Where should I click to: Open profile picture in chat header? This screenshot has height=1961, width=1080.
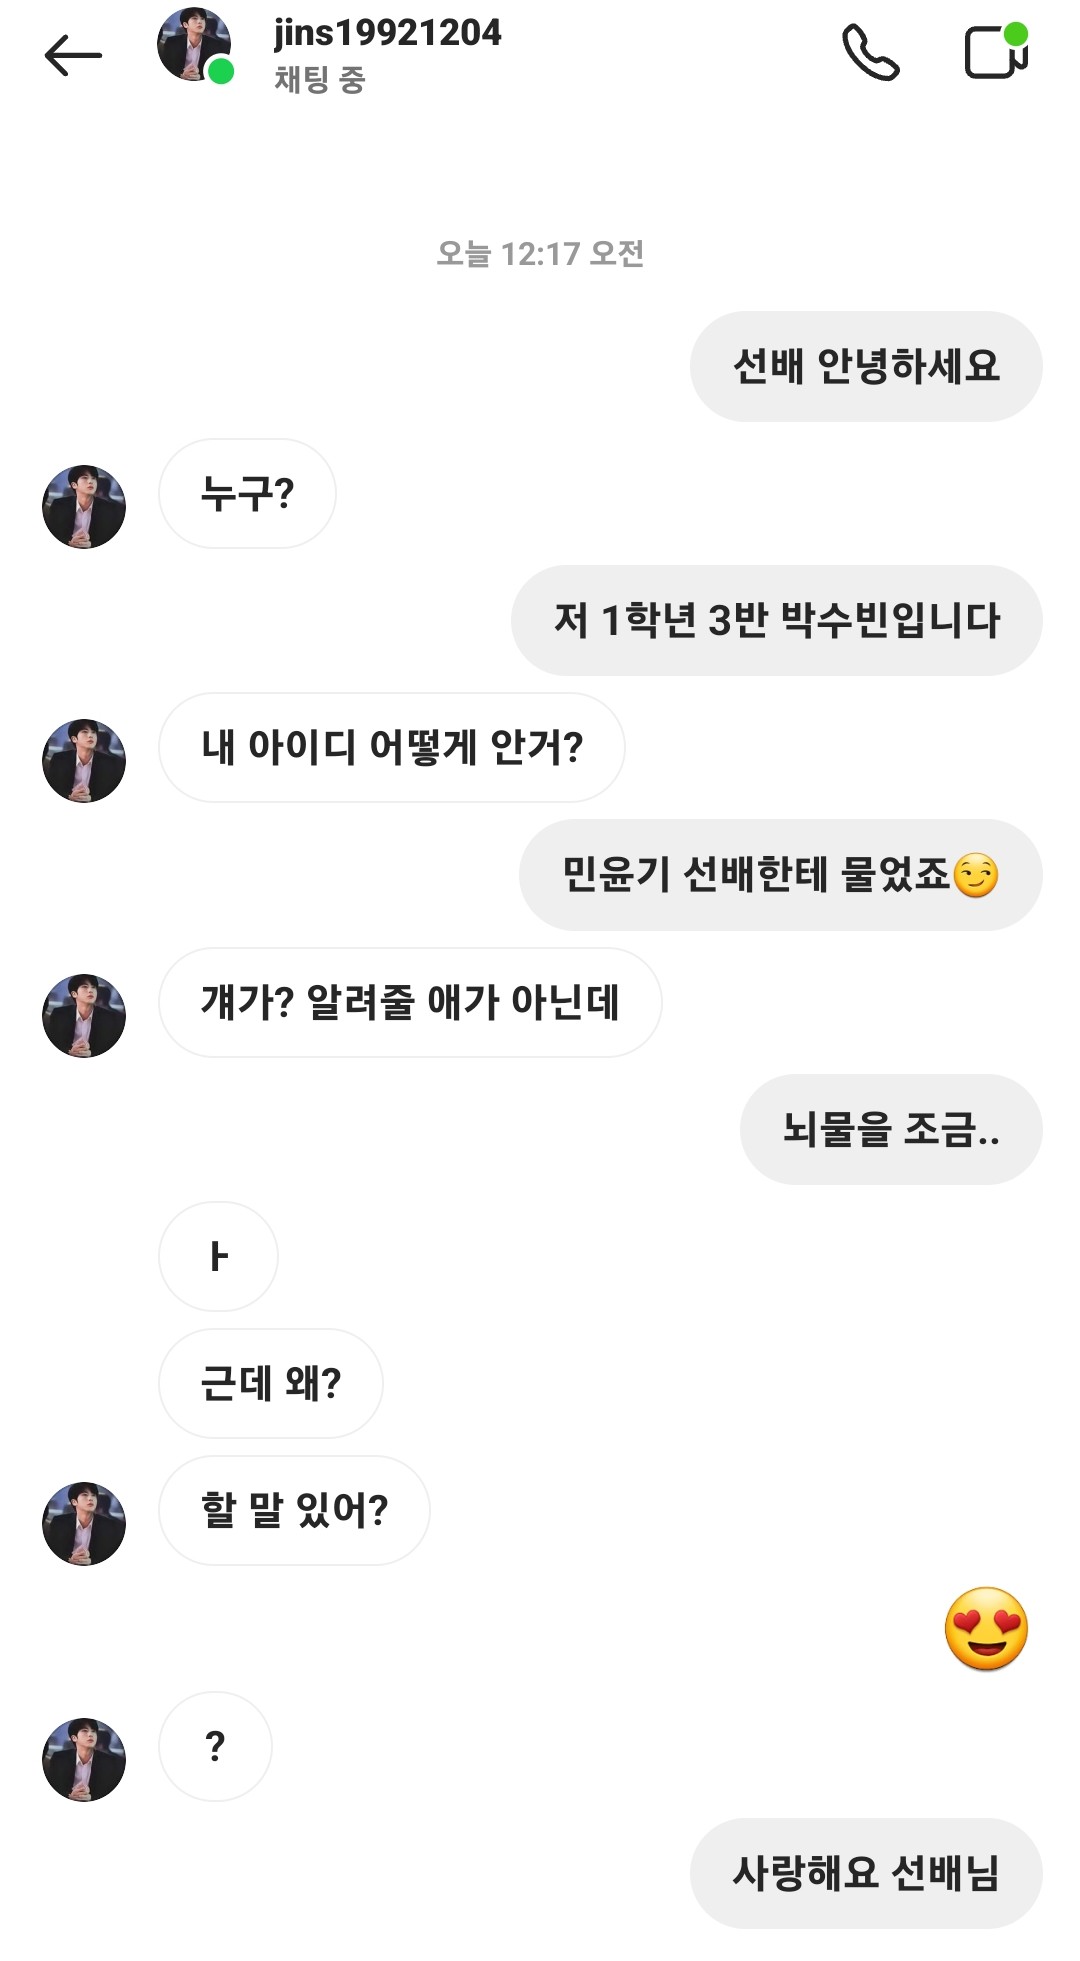(194, 46)
